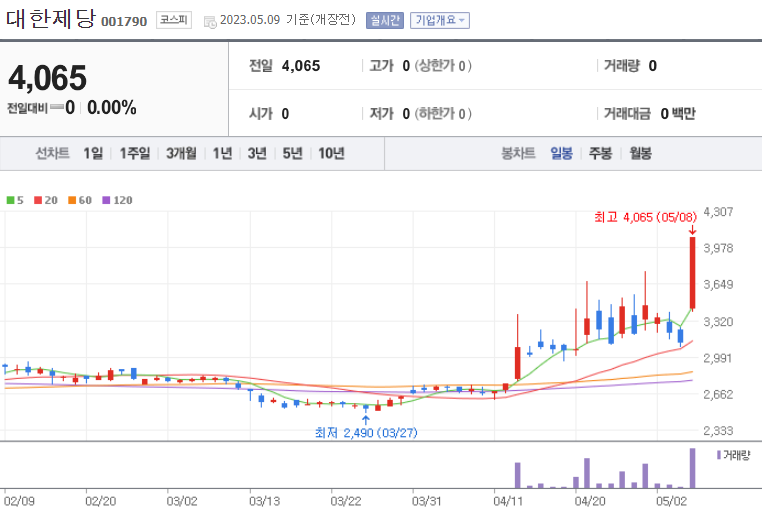Click the 3,978 price axis label

(x=718, y=248)
